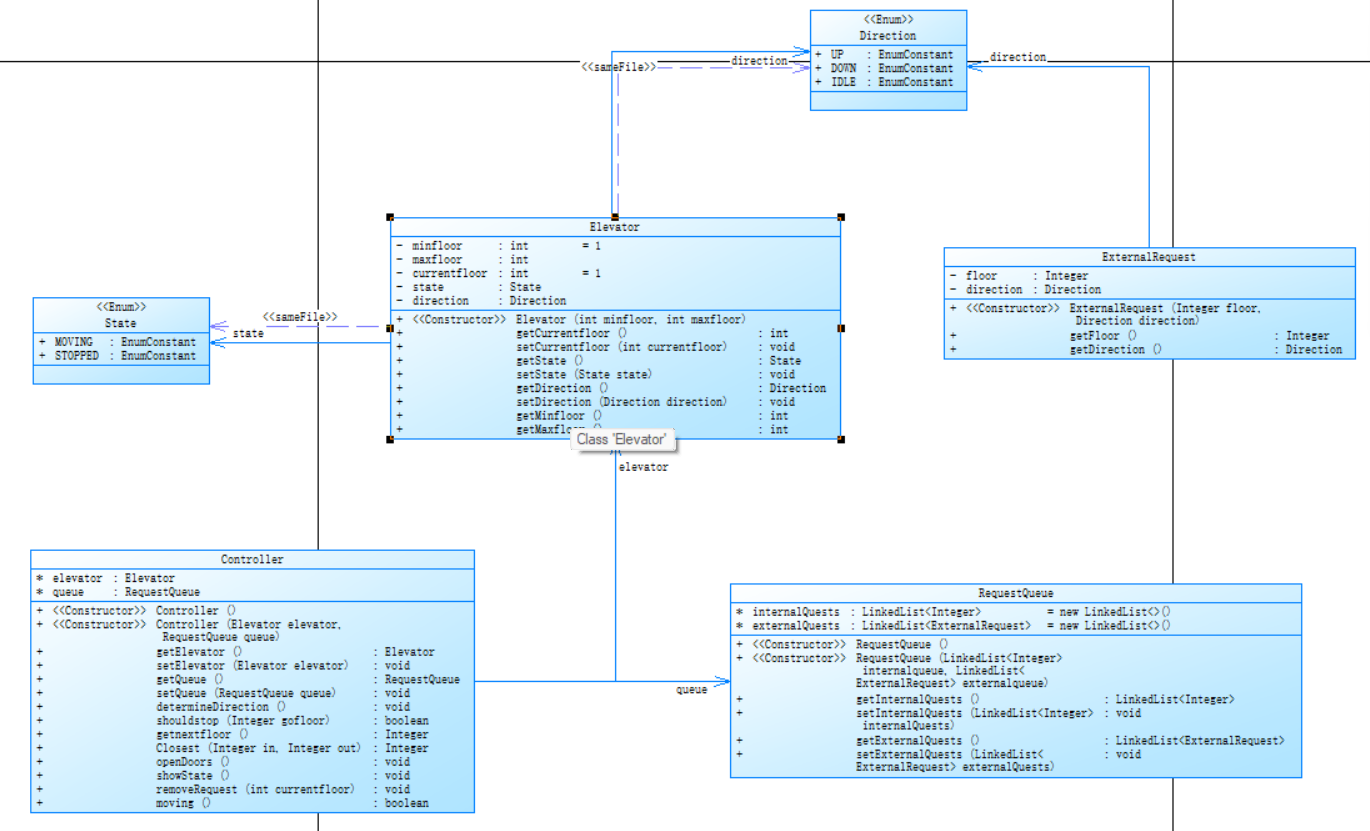Click determineDirection operation in Controller
Screen dimensions: 1370x831
coord(220,707)
